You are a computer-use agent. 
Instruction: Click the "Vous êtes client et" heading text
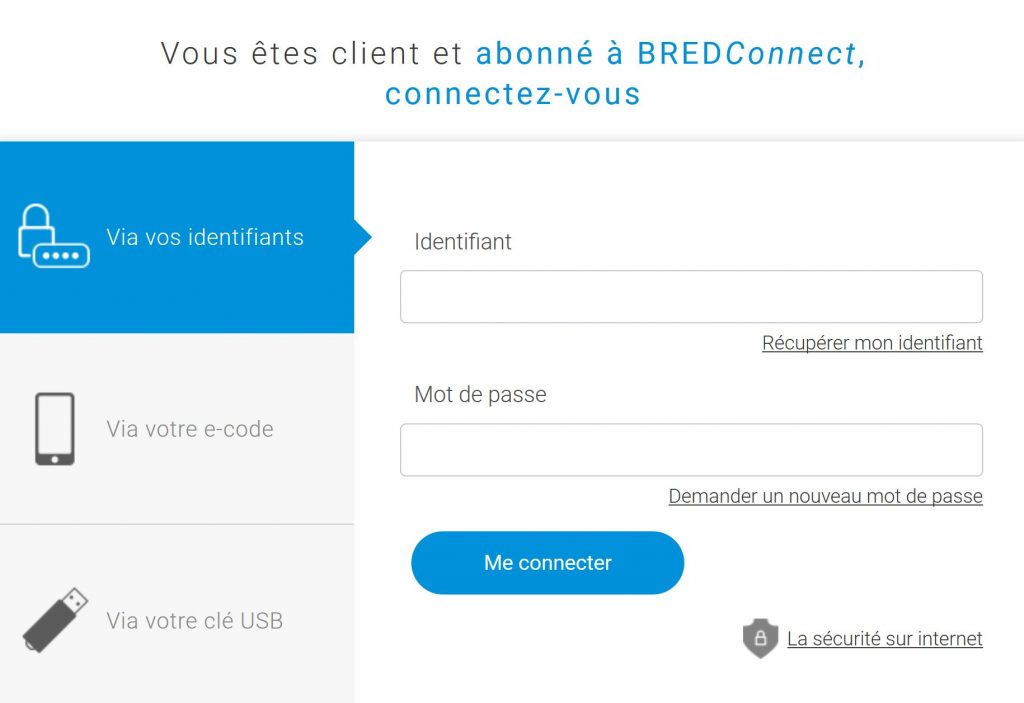[x=312, y=54]
